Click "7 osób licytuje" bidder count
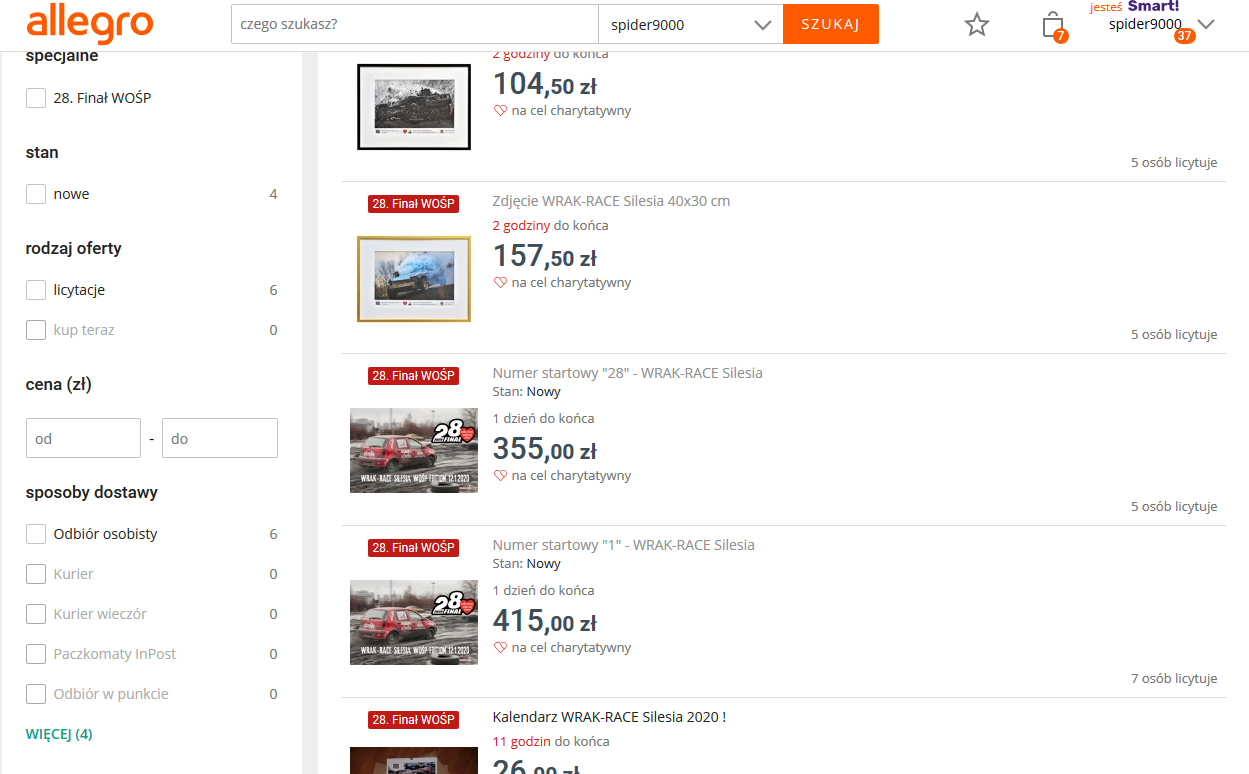Image resolution: width=1249 pixels, height=774 pixels. point(1174,679)
